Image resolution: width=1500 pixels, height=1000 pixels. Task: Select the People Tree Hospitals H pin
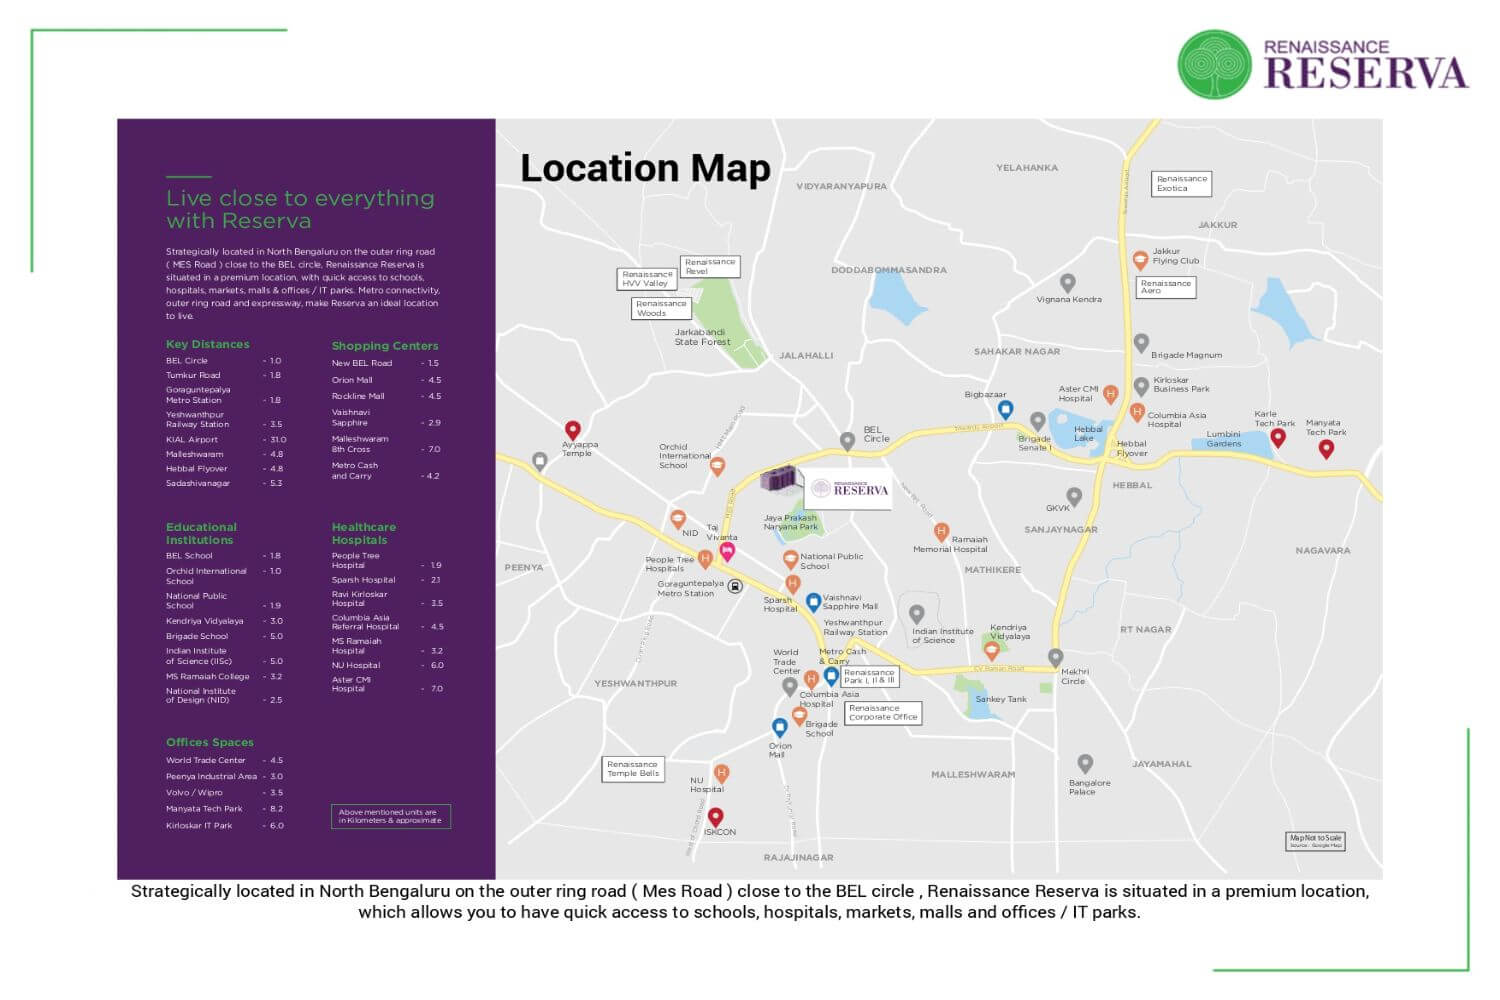point(705,559)
